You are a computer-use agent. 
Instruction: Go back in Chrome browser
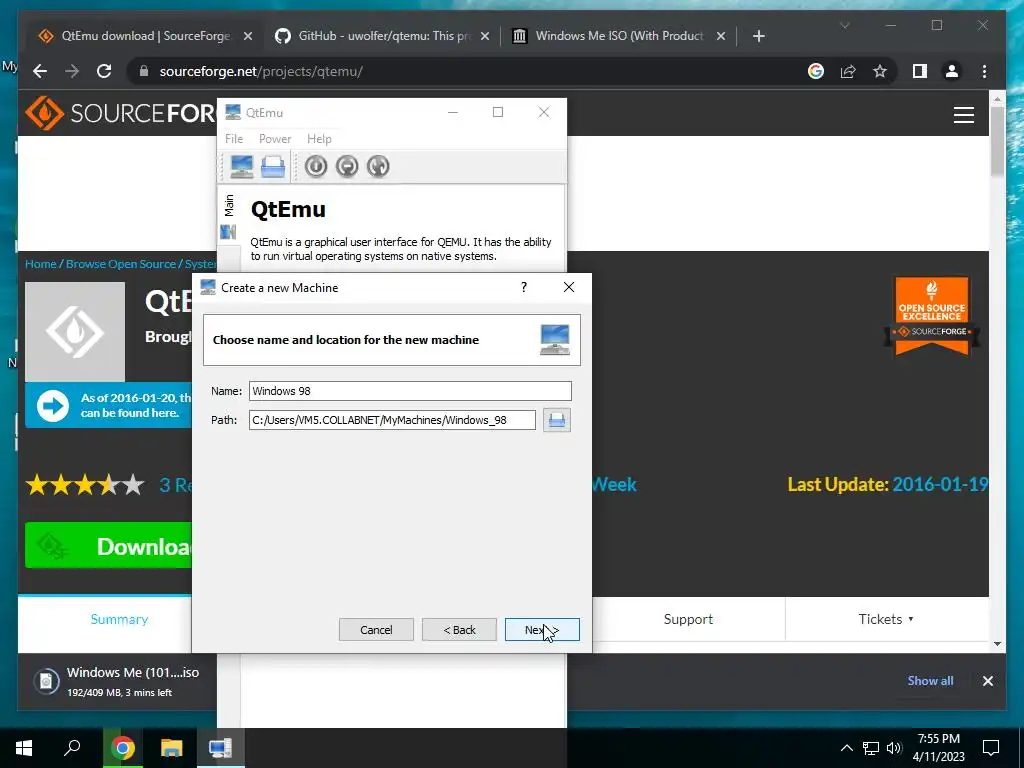click(x=40, y=71)
